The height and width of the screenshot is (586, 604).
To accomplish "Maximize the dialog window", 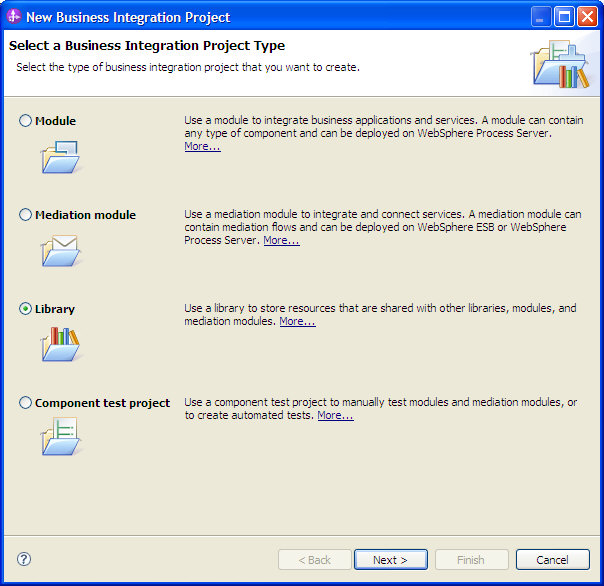I will coord(564,17).
